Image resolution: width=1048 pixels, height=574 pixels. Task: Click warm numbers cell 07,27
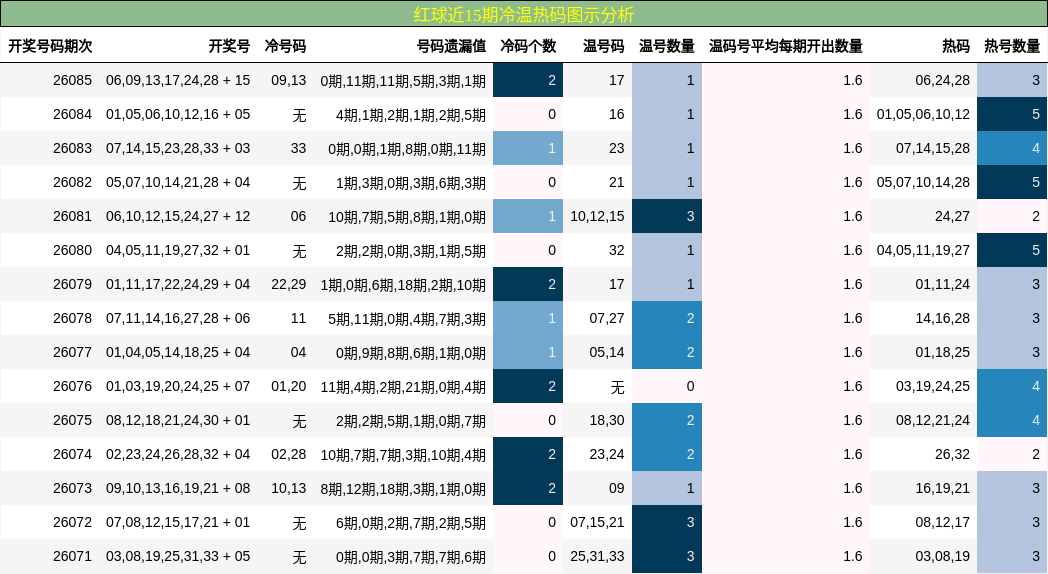click(x=607, y=318)
